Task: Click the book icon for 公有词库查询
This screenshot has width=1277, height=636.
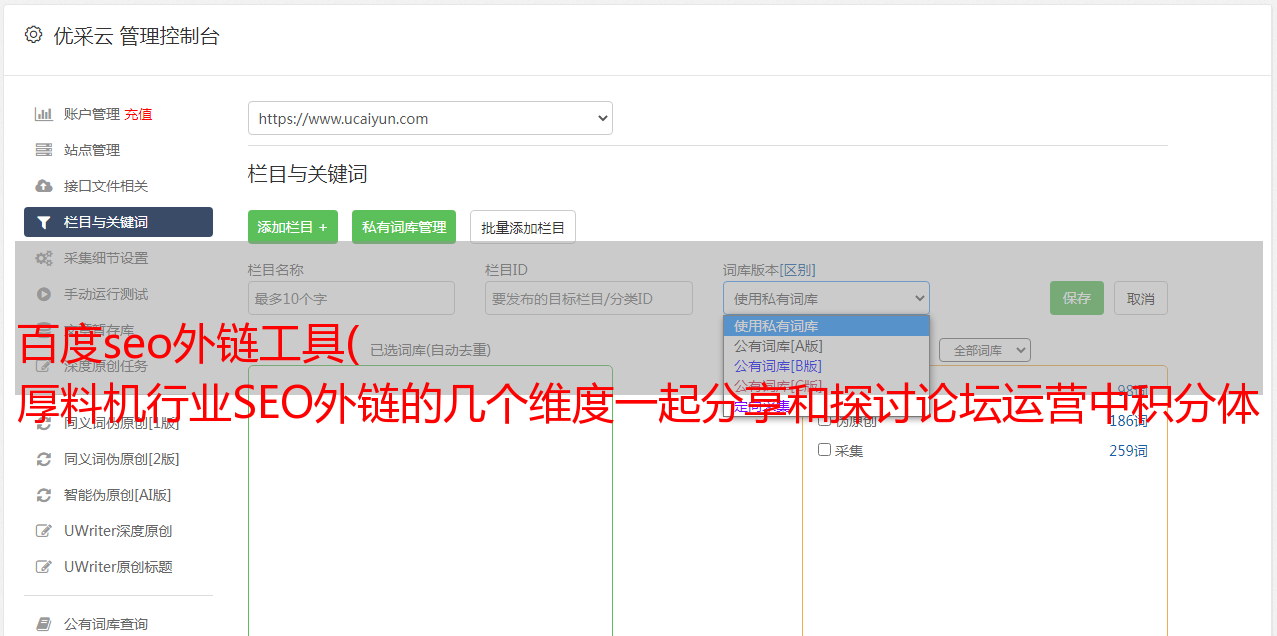Action: (43, 624)
